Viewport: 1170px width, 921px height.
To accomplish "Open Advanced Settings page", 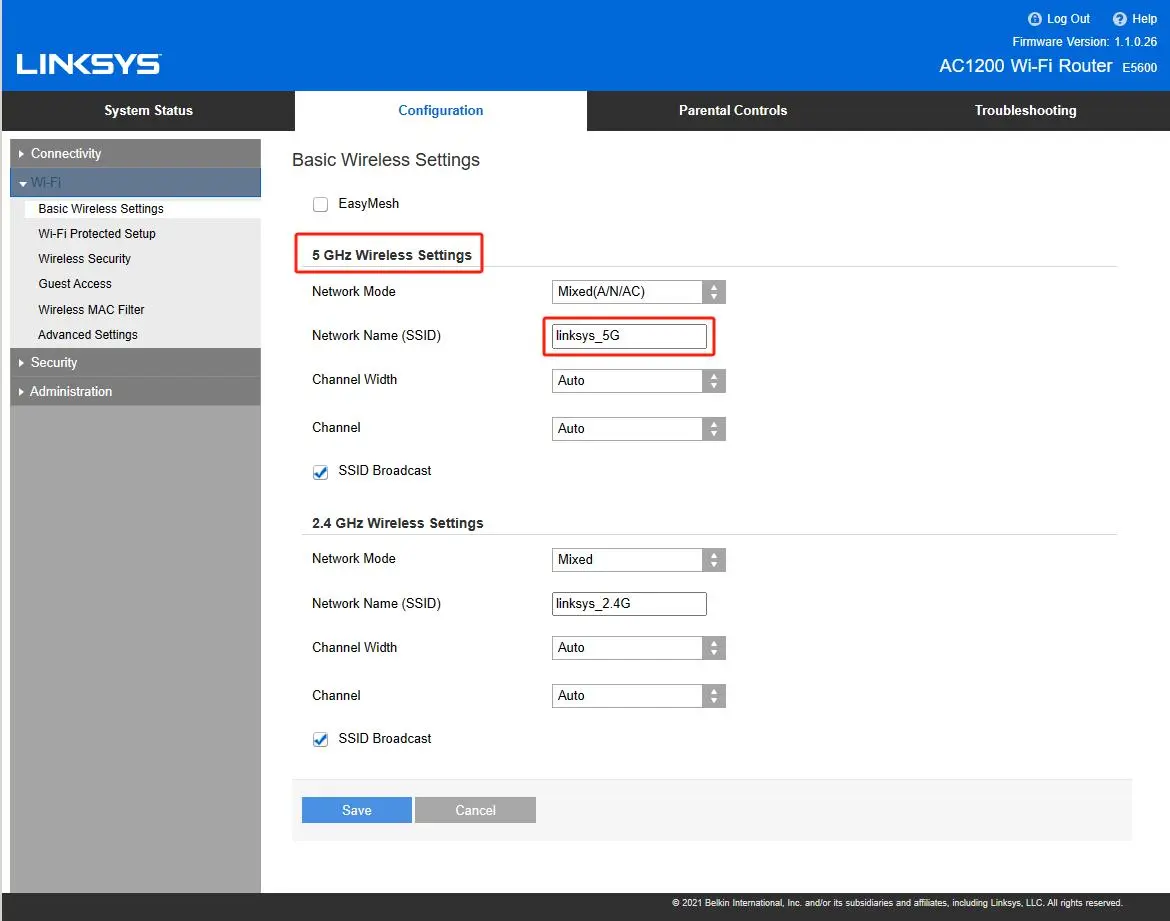I will click(87, 335).
